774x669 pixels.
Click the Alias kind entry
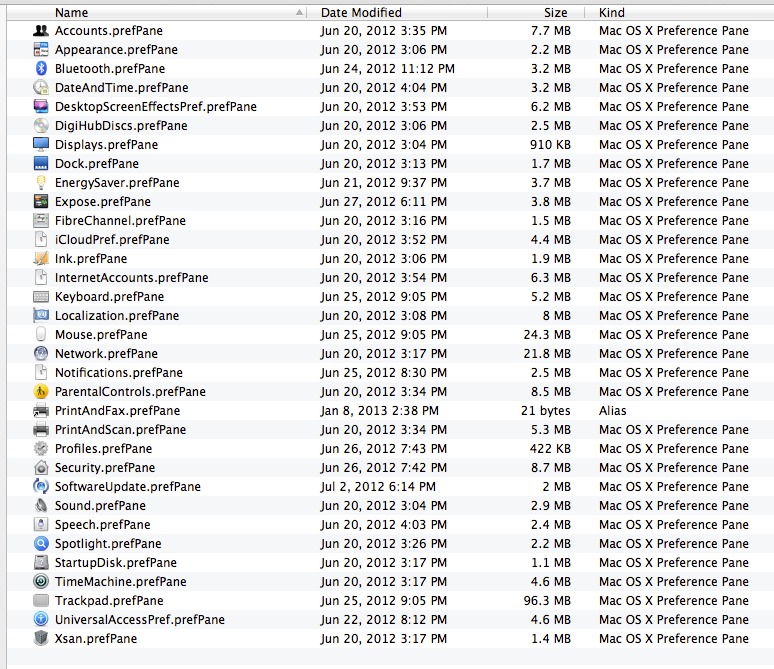click(613, 411)
